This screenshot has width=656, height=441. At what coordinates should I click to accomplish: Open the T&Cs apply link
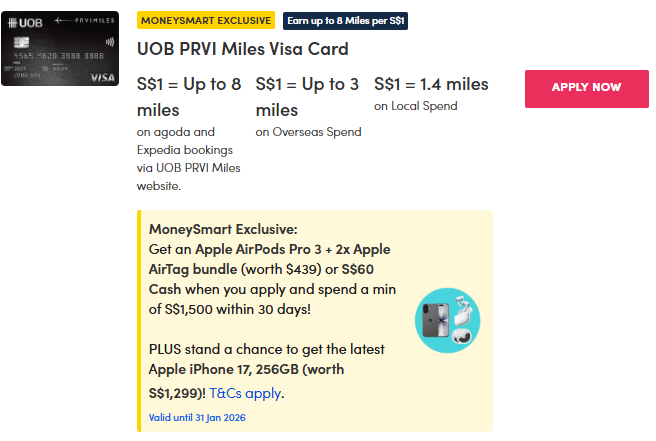(x=245, y=393)
